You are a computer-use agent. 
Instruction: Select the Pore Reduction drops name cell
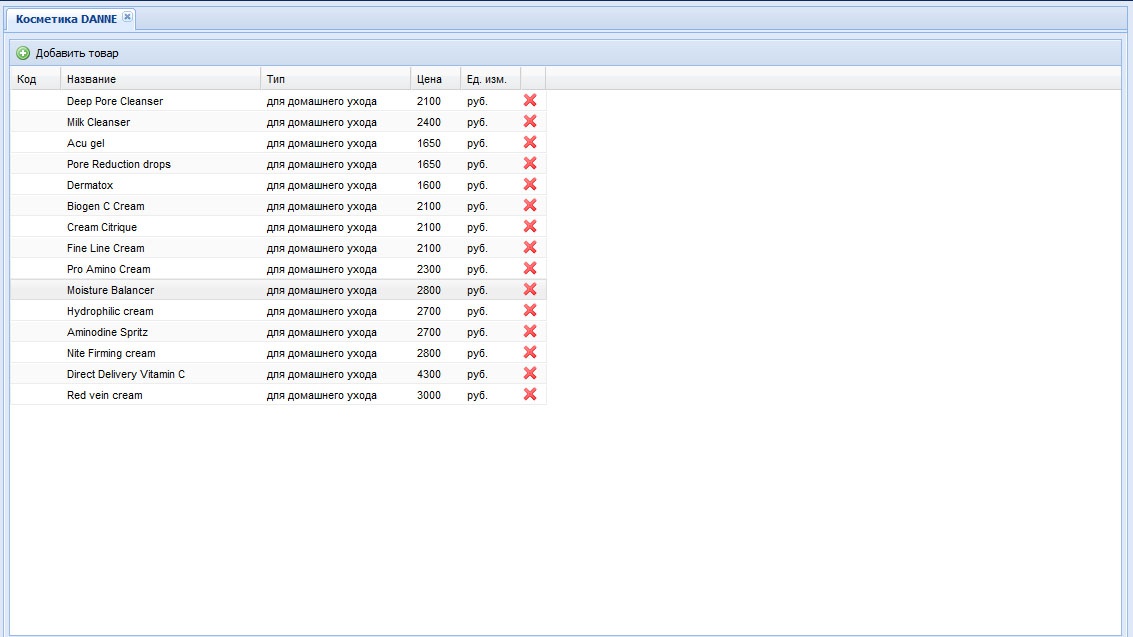(x=160, y=164)
